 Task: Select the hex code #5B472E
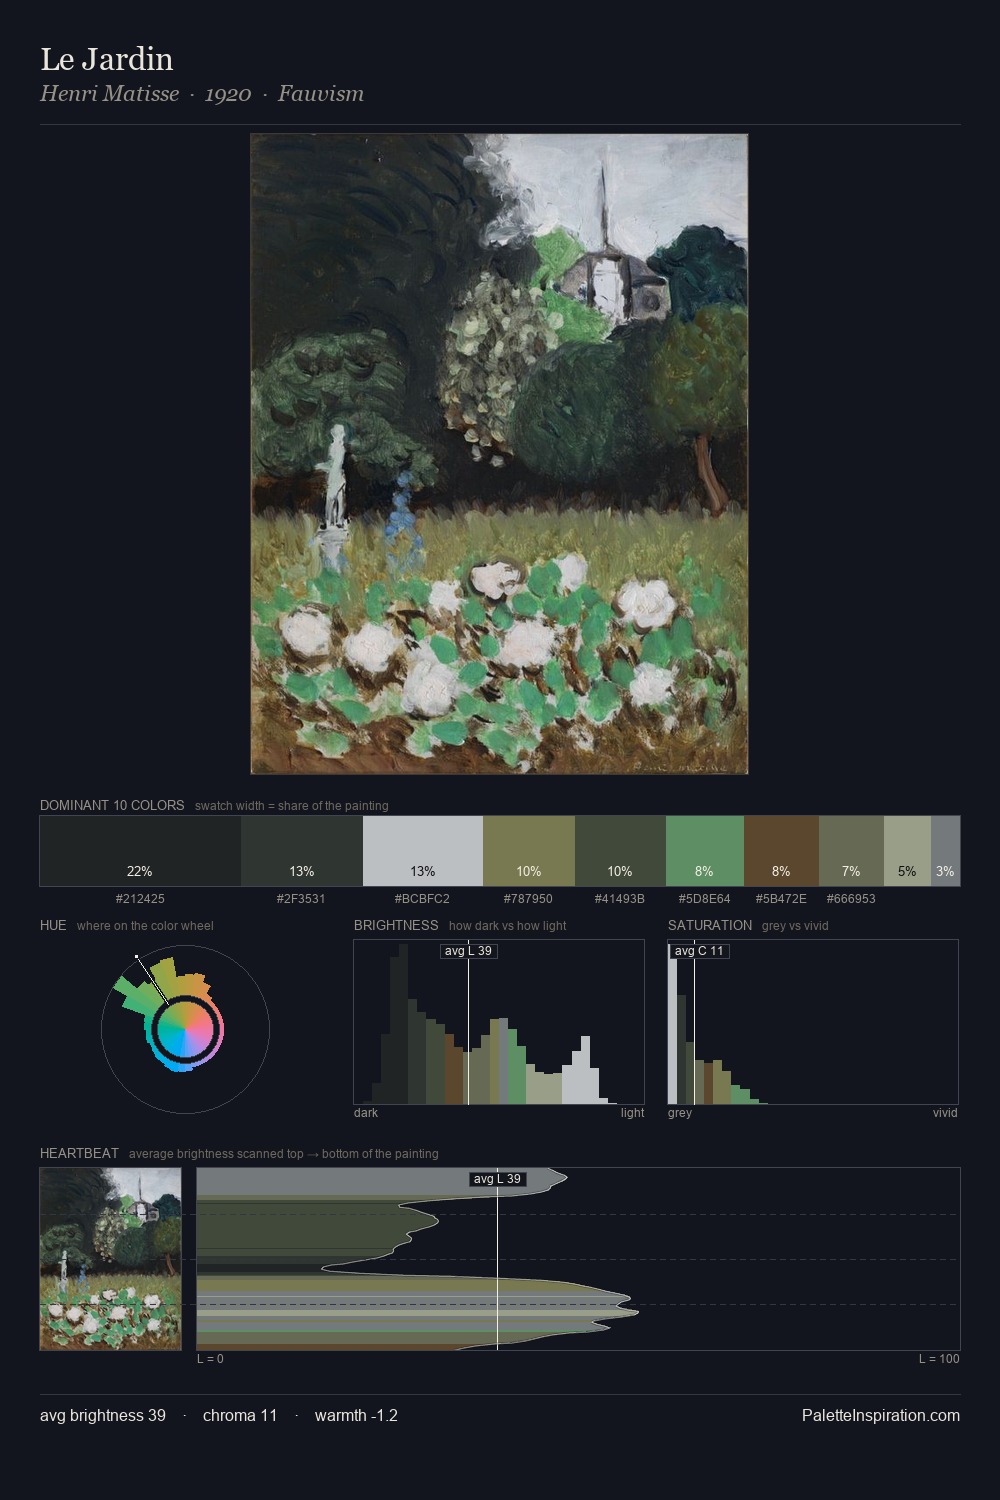click(781, 899)
